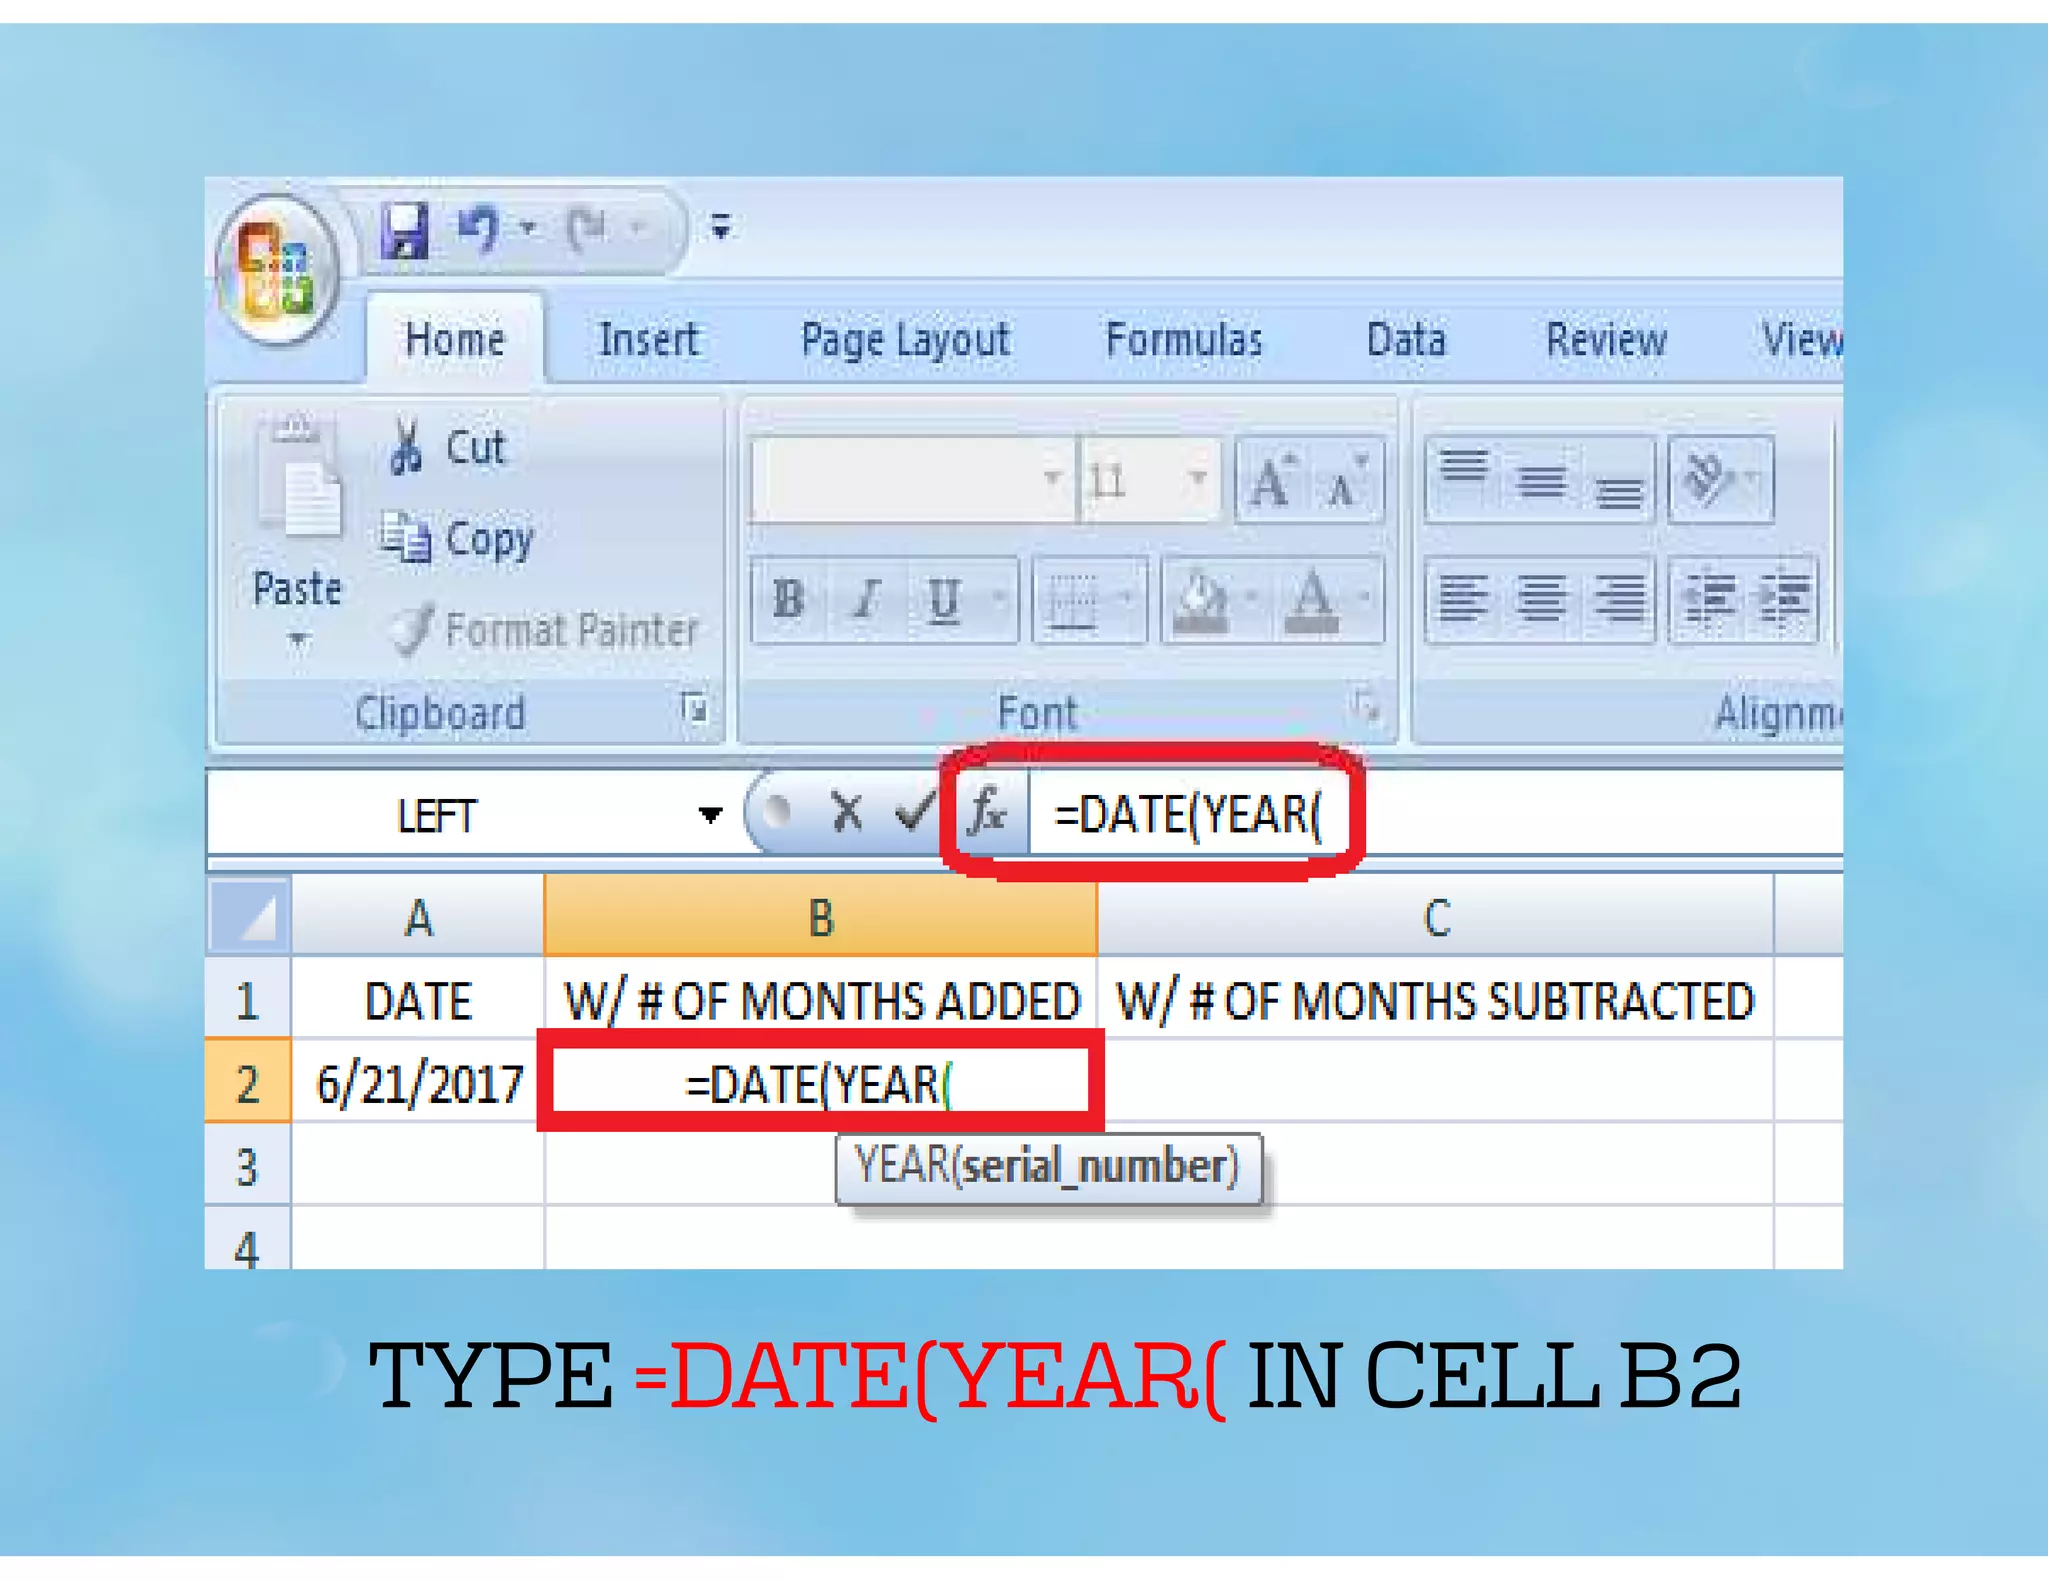Switch to the Formulas tab
The width and height of the screenshot is (2048, 1582).
[x=1183, y=340]
